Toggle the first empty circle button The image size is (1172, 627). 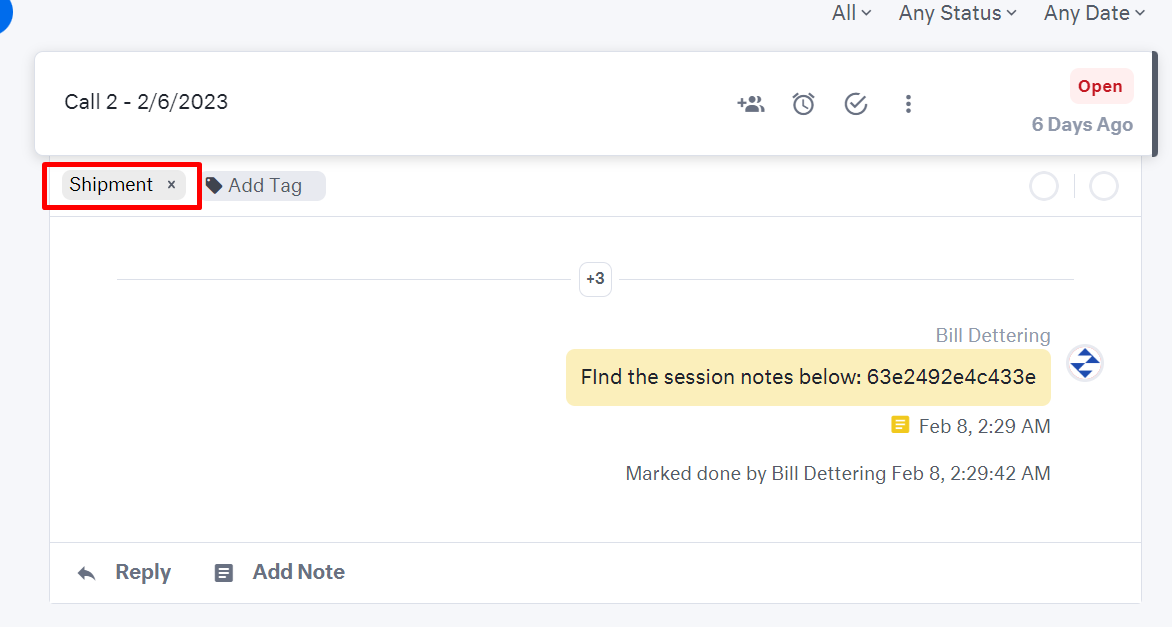point(1044,186)
